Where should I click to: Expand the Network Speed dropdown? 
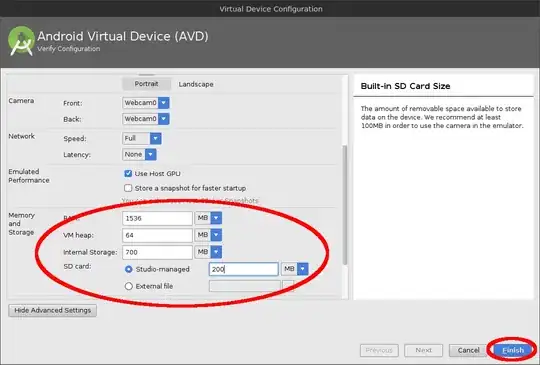(156, 138)
